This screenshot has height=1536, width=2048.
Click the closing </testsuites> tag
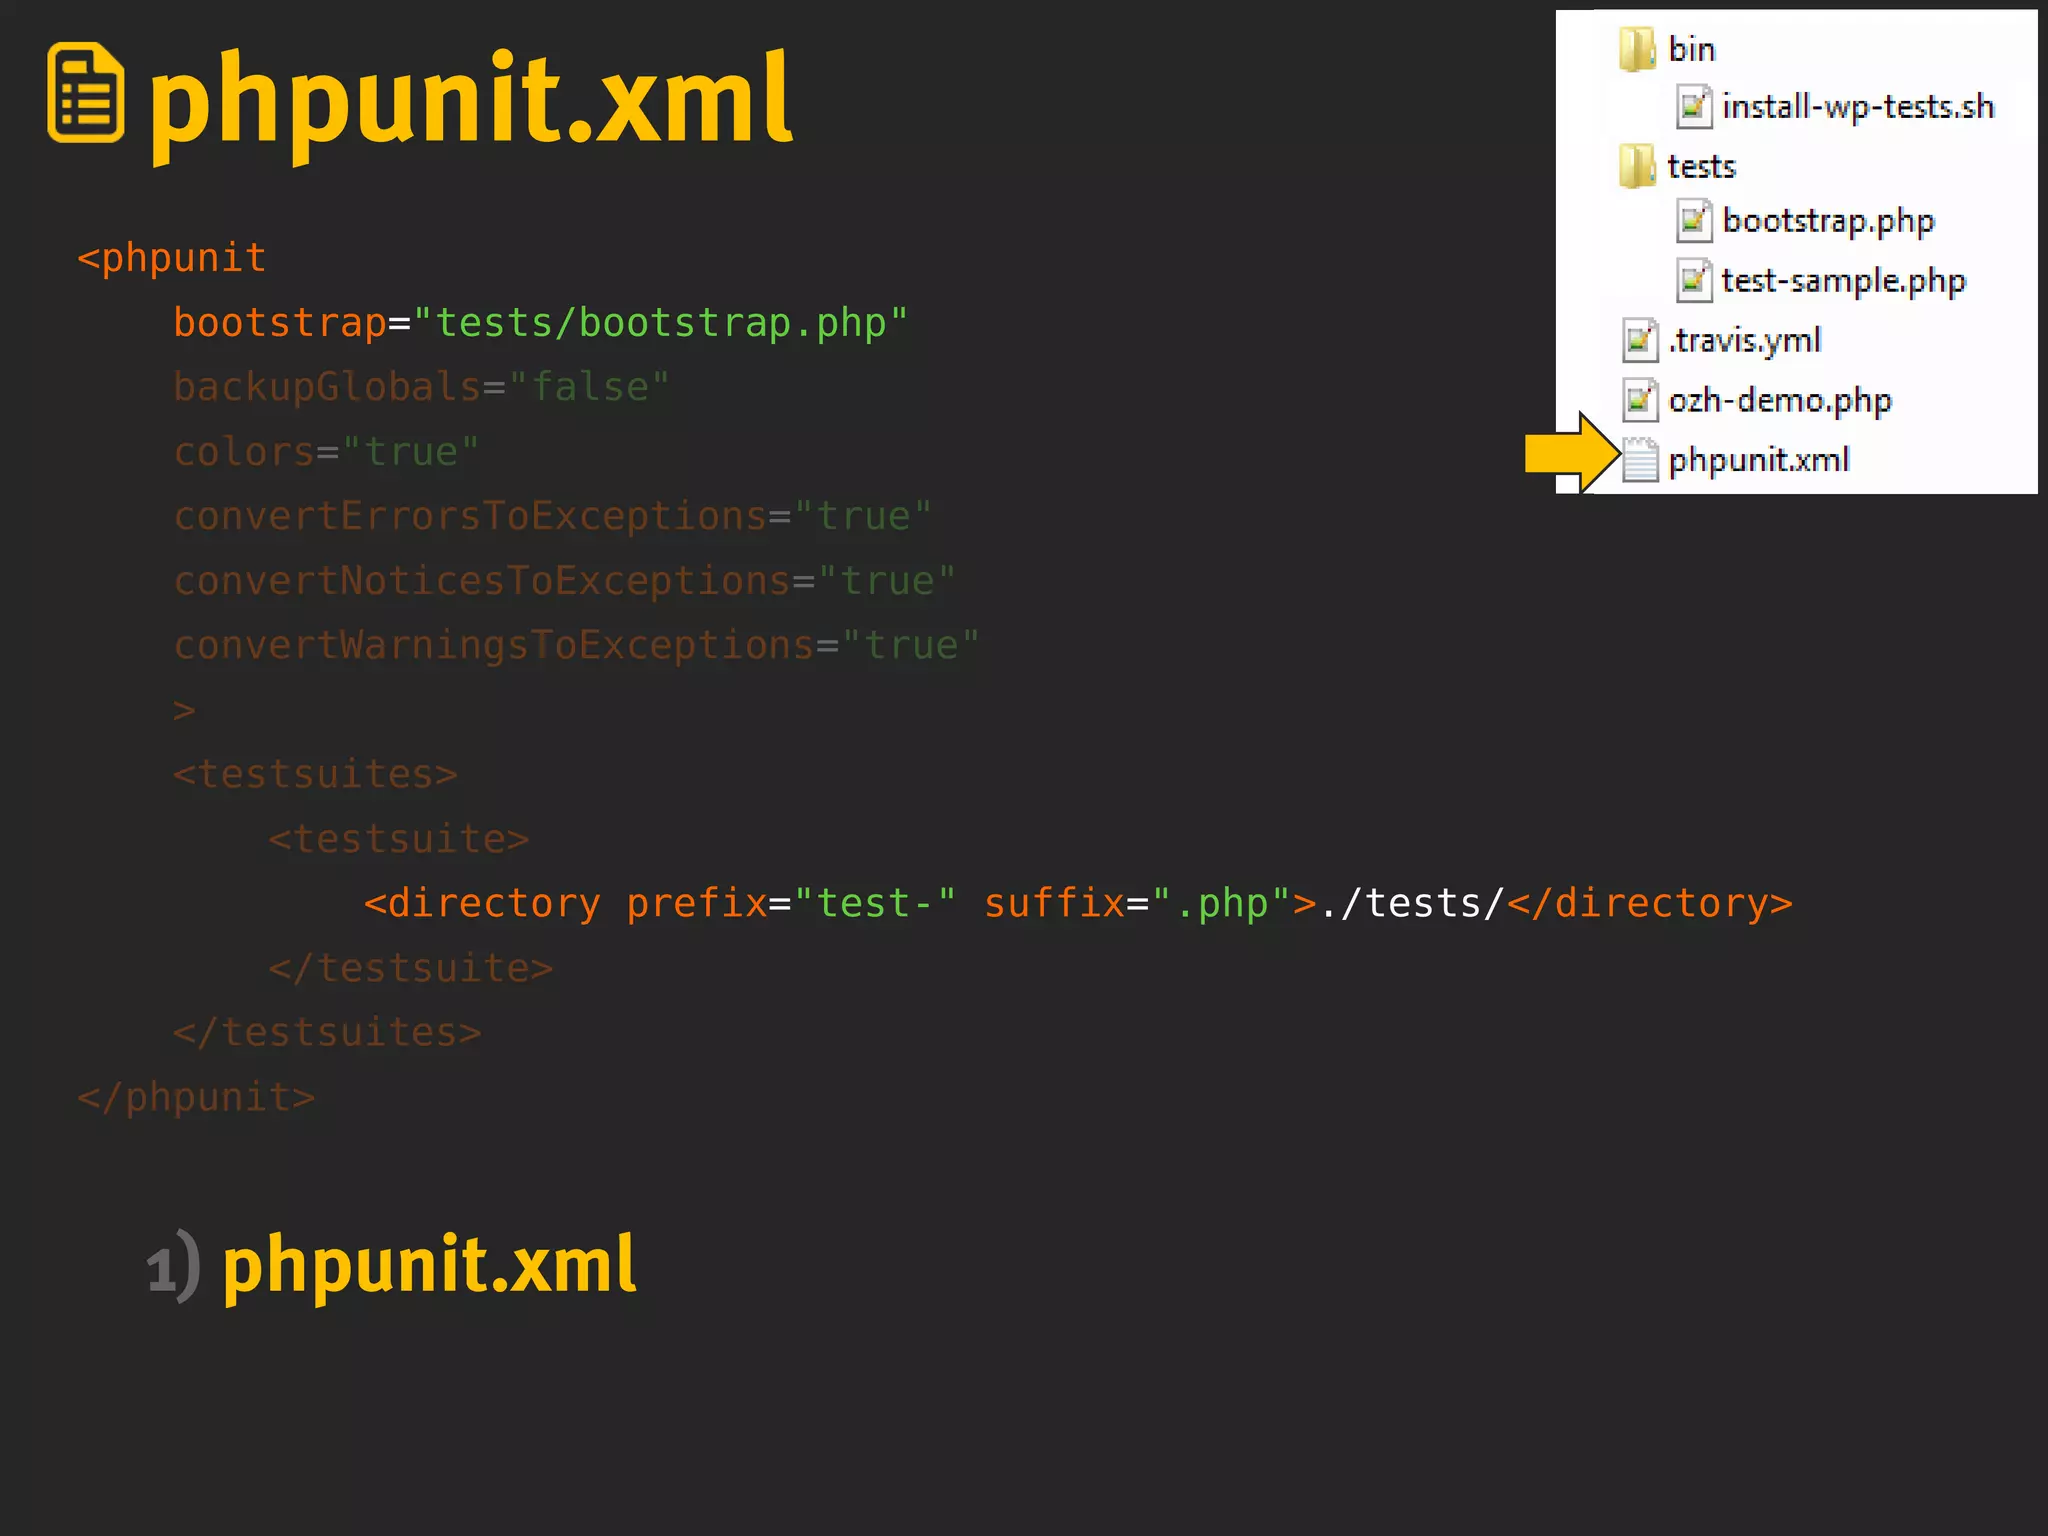click(327, 1032)
